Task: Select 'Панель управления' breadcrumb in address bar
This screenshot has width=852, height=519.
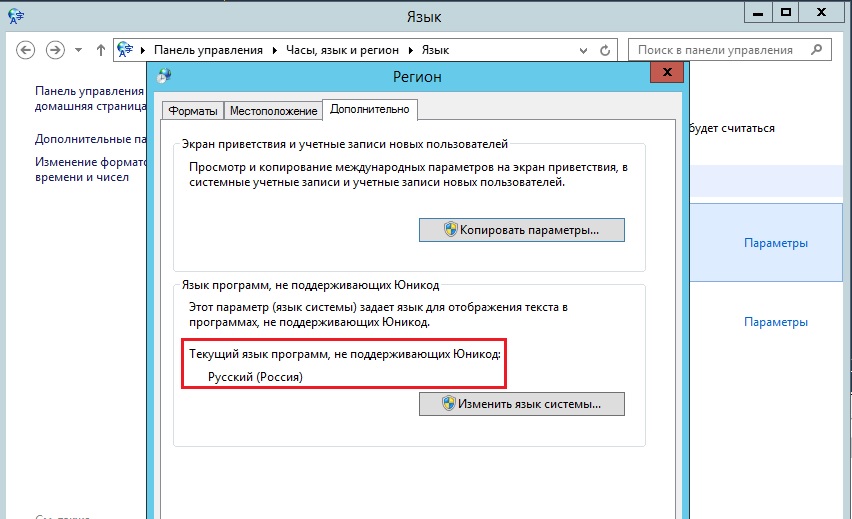Action: 208,50
